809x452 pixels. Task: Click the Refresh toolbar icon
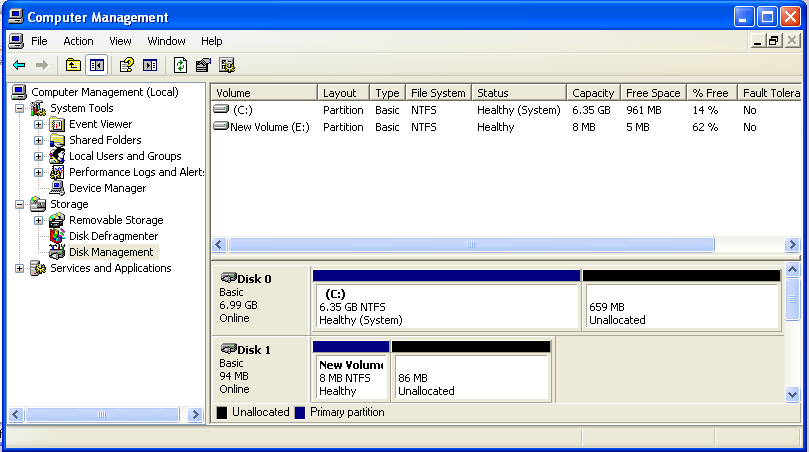point(180,65)
